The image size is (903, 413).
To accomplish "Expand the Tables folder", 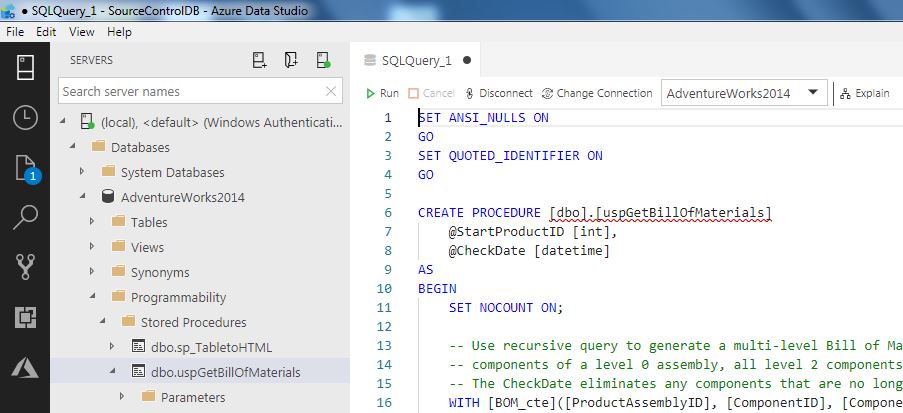I will click(92, 222).
